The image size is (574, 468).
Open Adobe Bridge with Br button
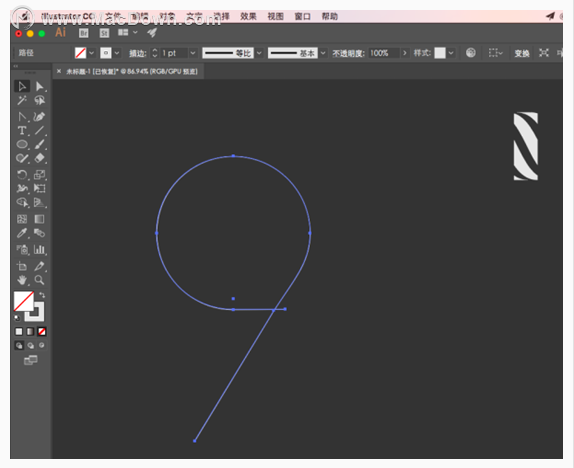[x=83, y=33]
